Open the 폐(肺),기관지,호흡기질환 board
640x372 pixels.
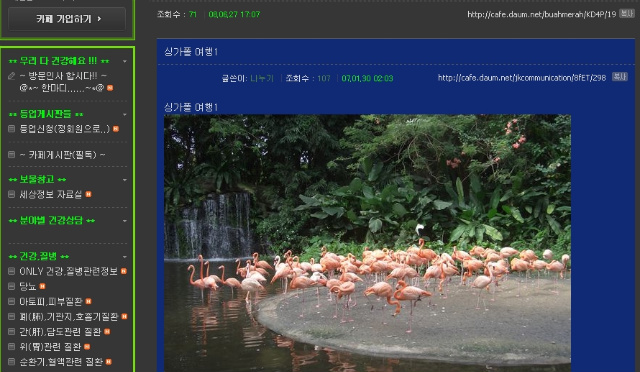tap(69, 316)
